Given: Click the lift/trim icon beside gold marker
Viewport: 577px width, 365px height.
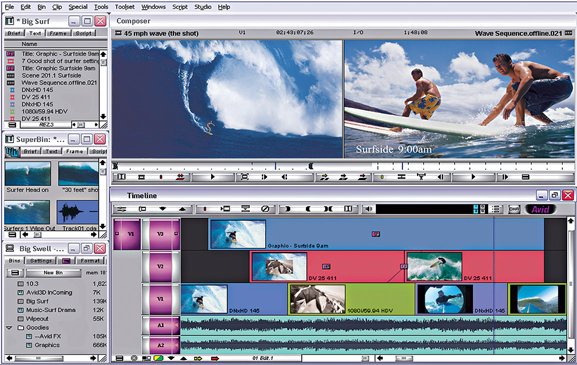Looking at the screenshot, I should pyautogui.click(x=401, y=177).
